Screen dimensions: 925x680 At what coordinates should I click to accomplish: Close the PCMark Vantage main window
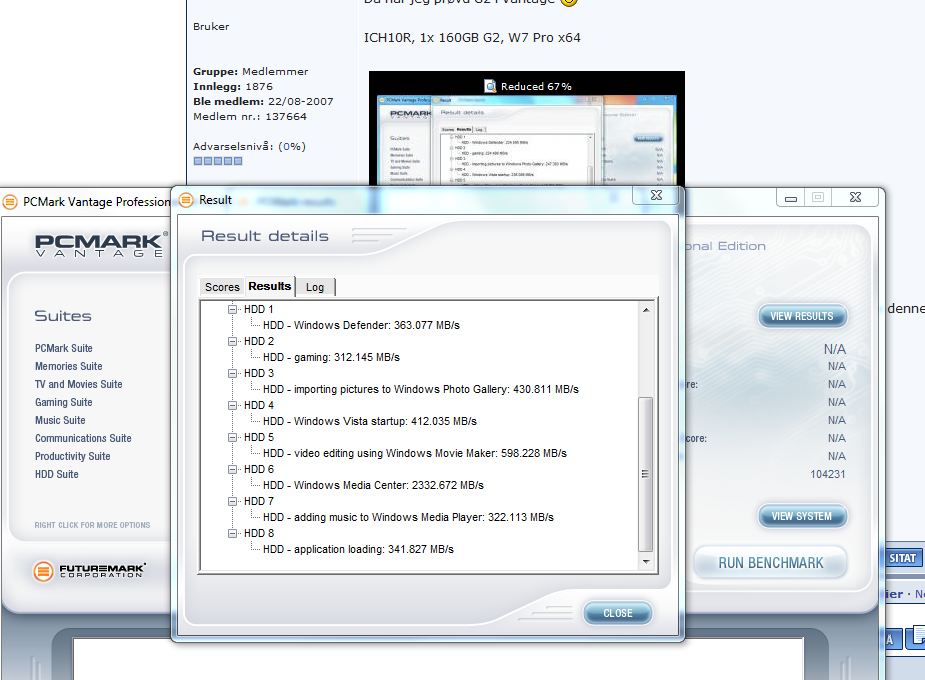coord(855,198)
